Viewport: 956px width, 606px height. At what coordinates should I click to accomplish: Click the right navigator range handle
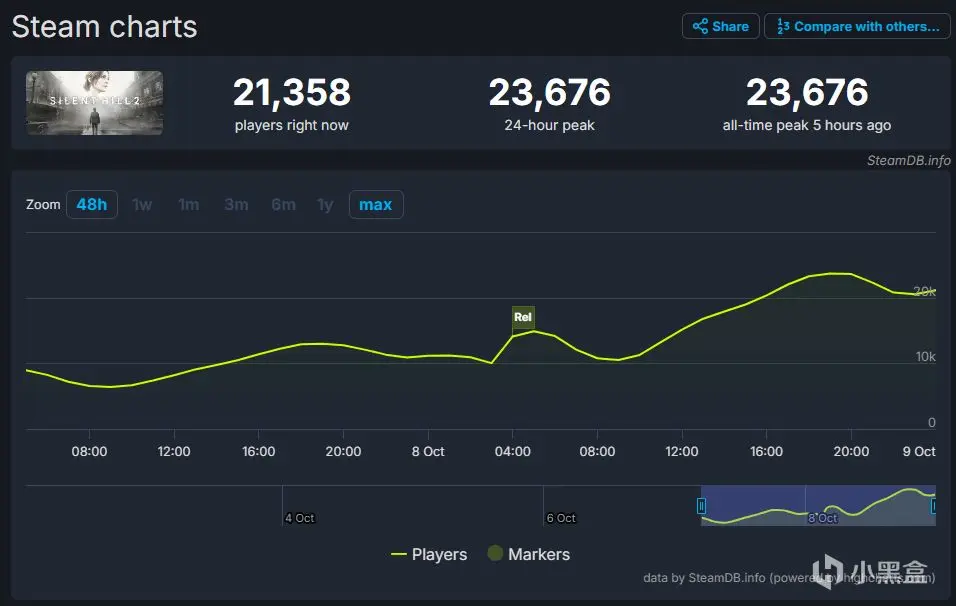pos(933,505)
